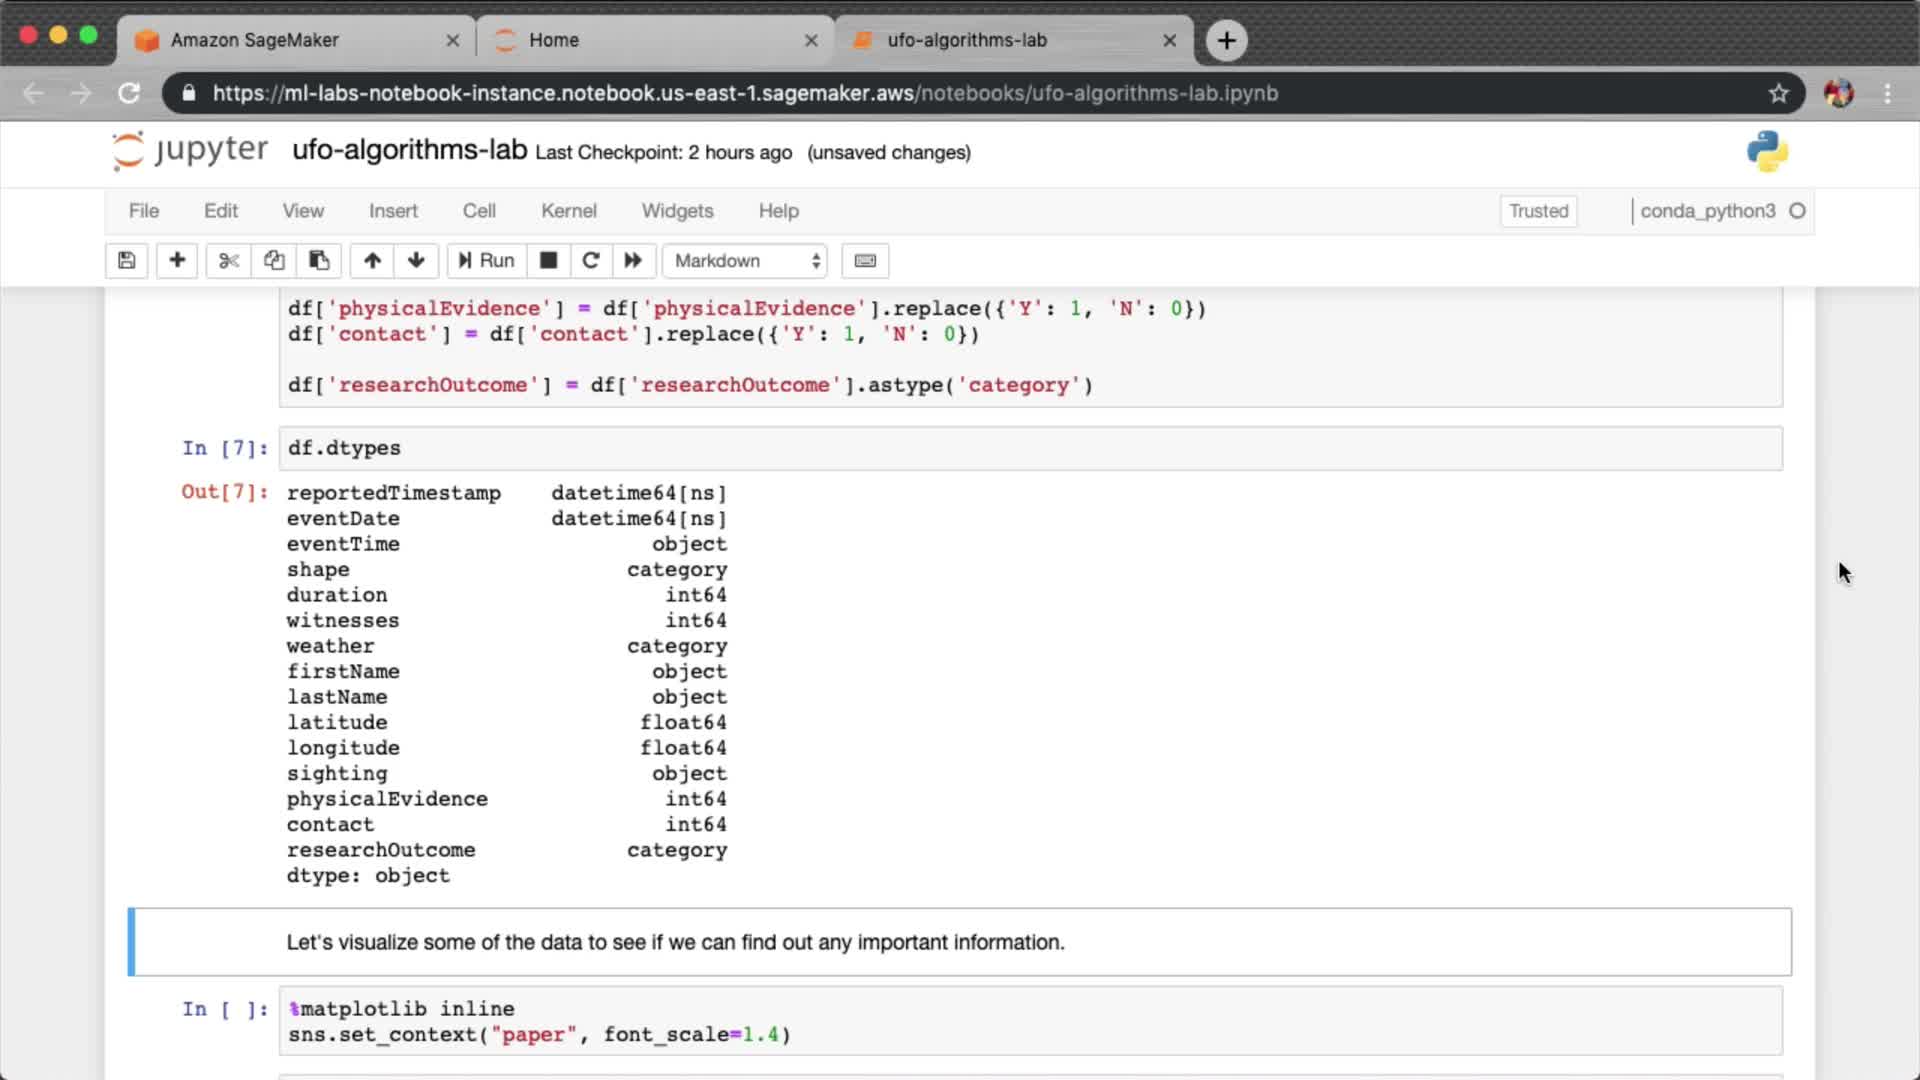Toggle the Trusted notebook button
Viewport: 1920px width, 1080px height.
coord(1538,211)
